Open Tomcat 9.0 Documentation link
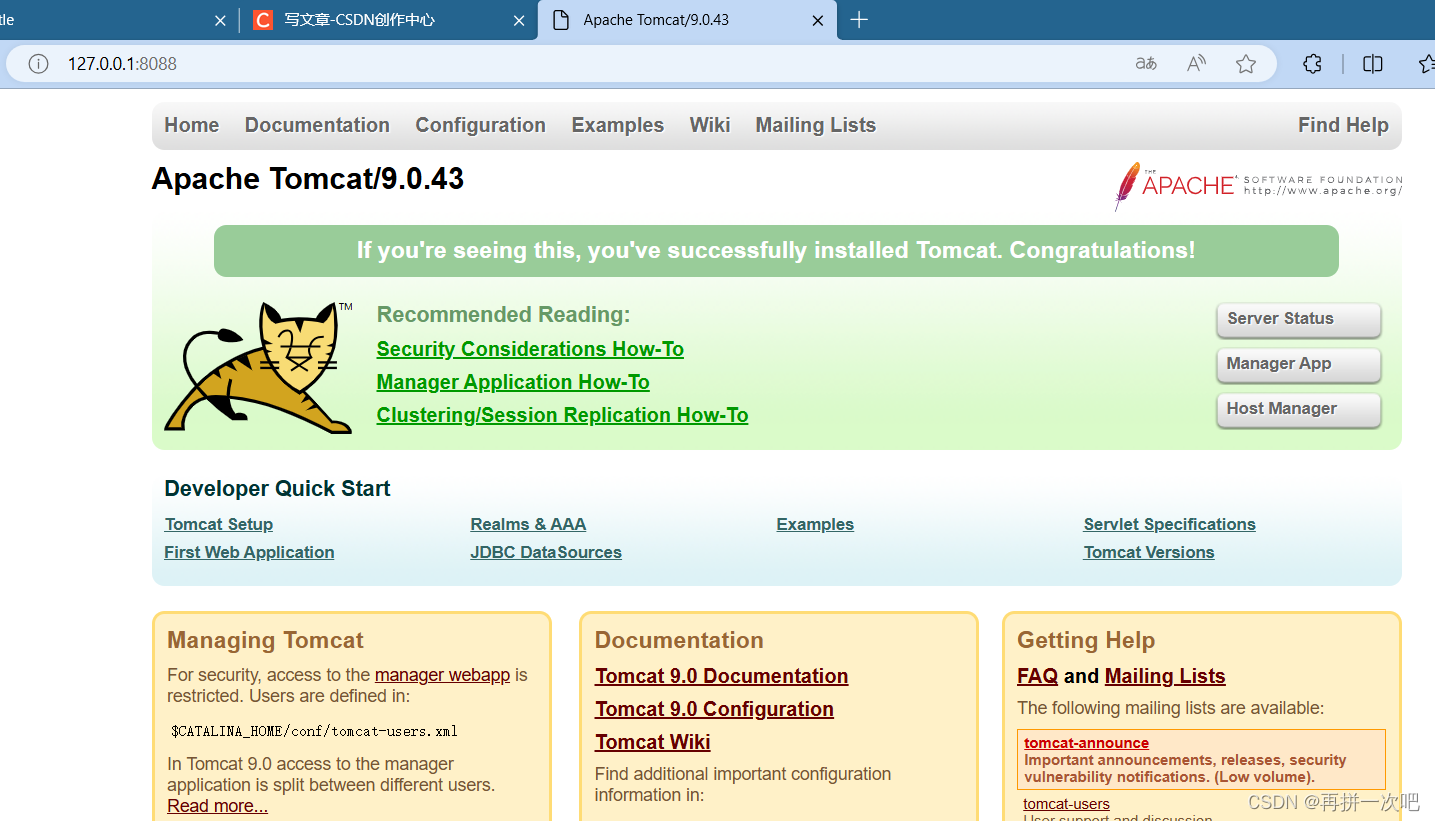Viewport: 1435px width, 821px height. click(721, 676)
